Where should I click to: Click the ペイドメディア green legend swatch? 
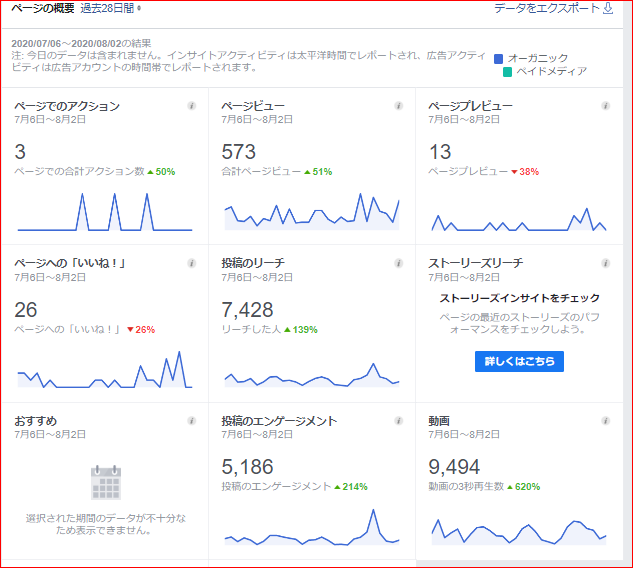[x=507, y=72]
